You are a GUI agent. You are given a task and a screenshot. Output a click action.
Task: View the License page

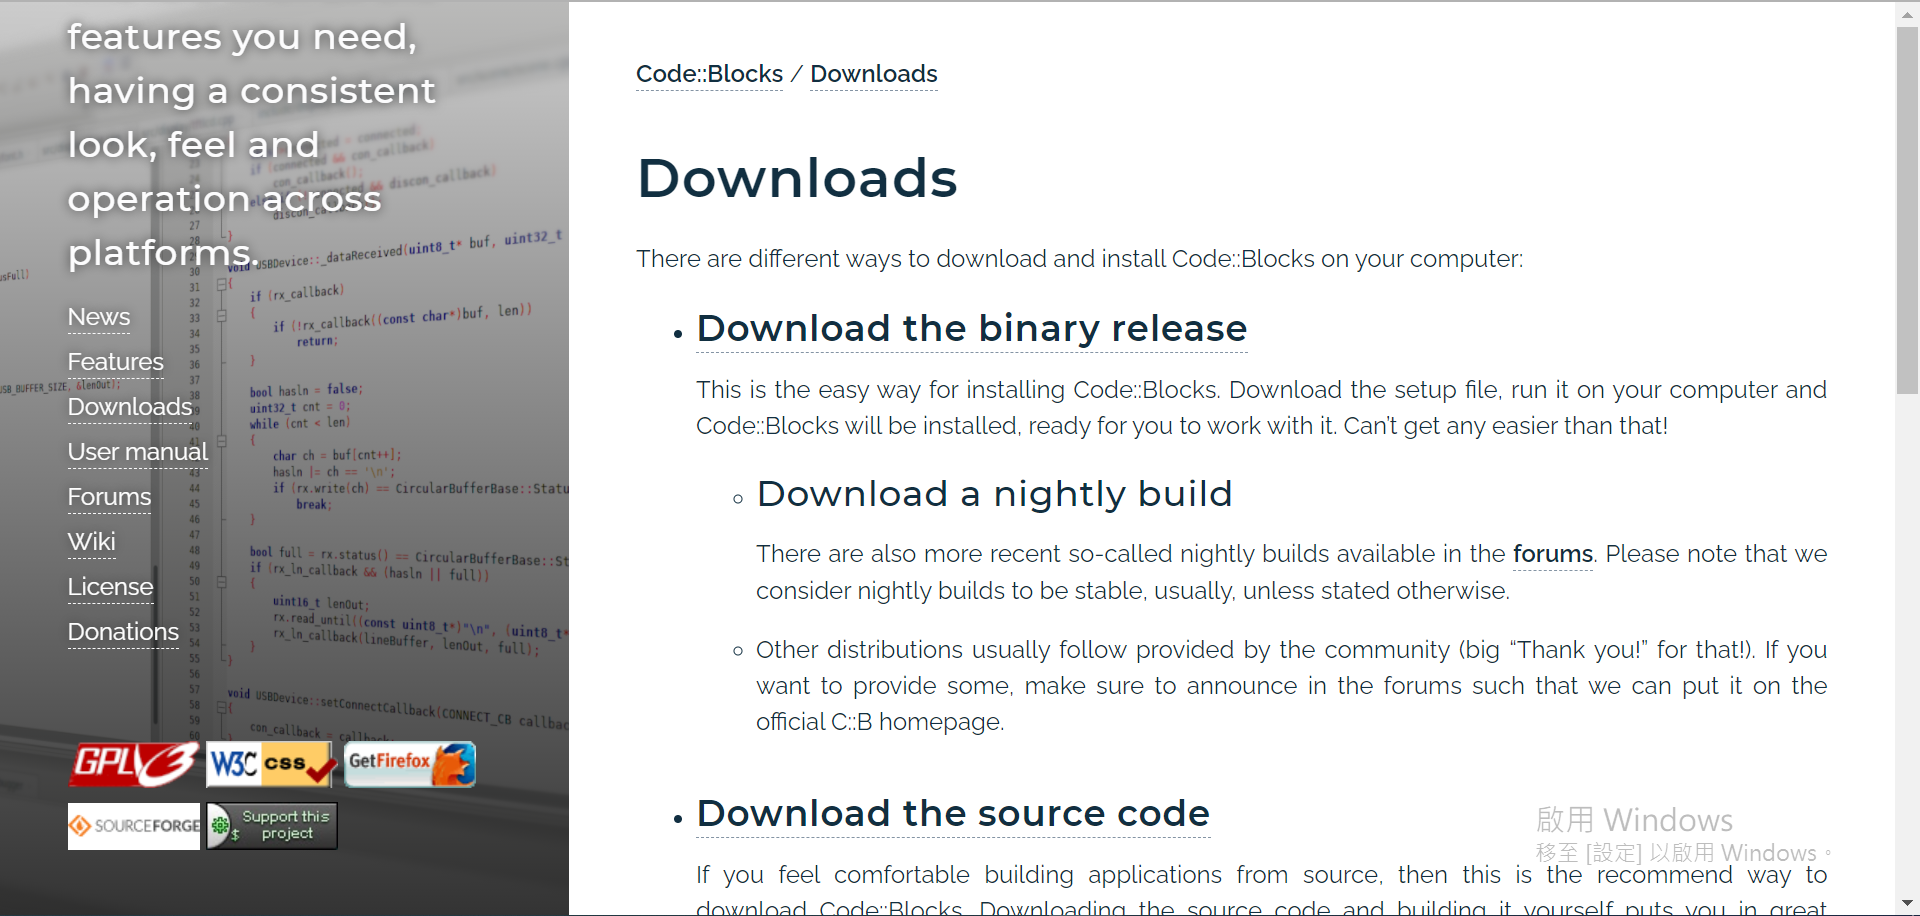coord(111,588)
